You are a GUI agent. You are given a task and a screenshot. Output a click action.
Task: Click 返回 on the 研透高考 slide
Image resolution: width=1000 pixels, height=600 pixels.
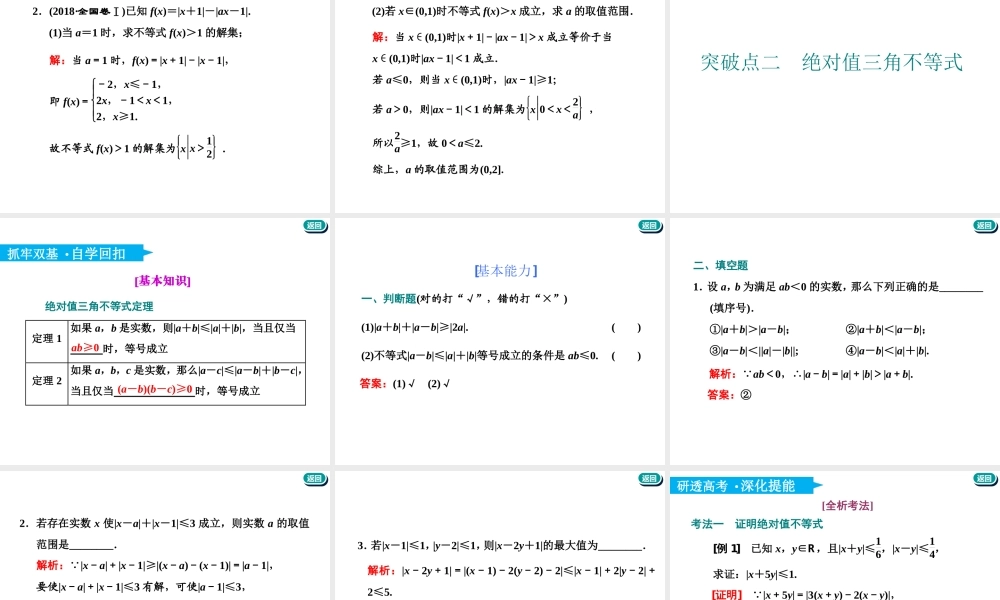tap(984, 479)
